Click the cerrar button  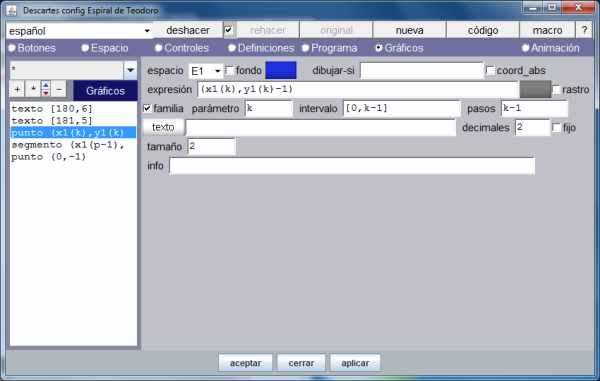point(301,363)
